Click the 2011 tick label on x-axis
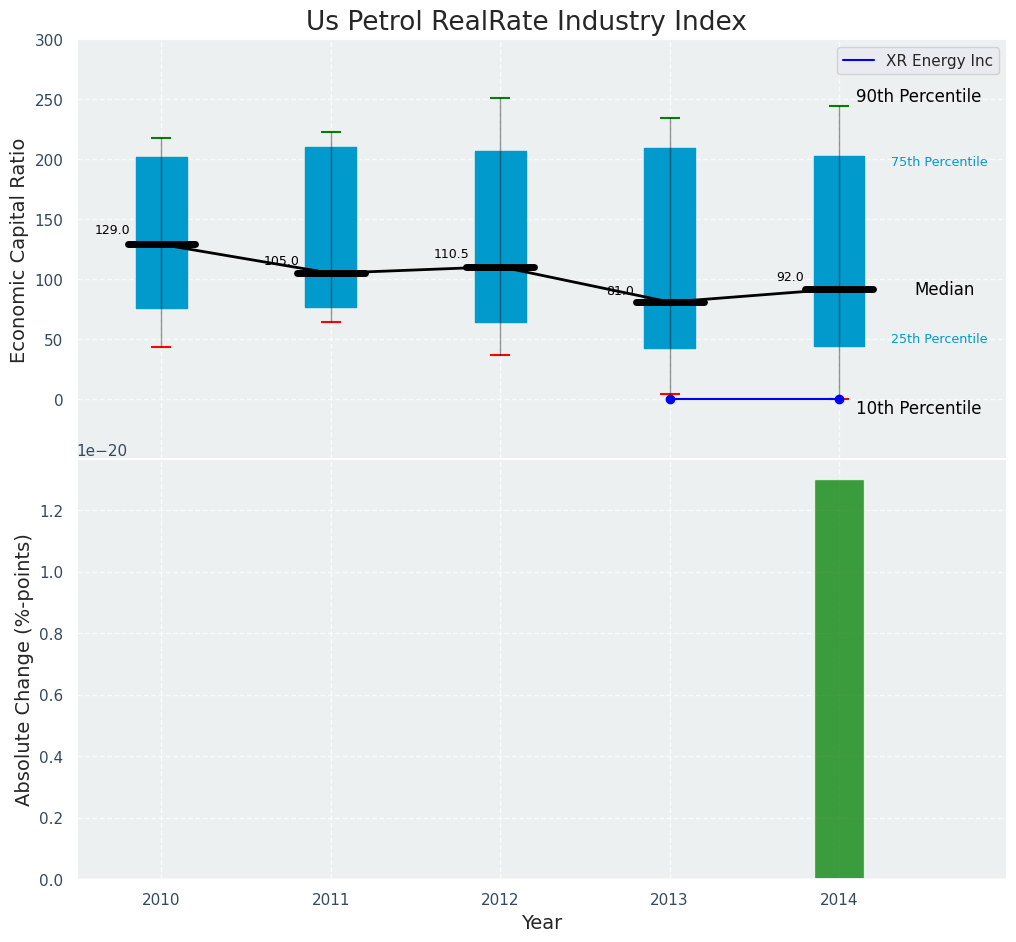 (x=331, y=900)
